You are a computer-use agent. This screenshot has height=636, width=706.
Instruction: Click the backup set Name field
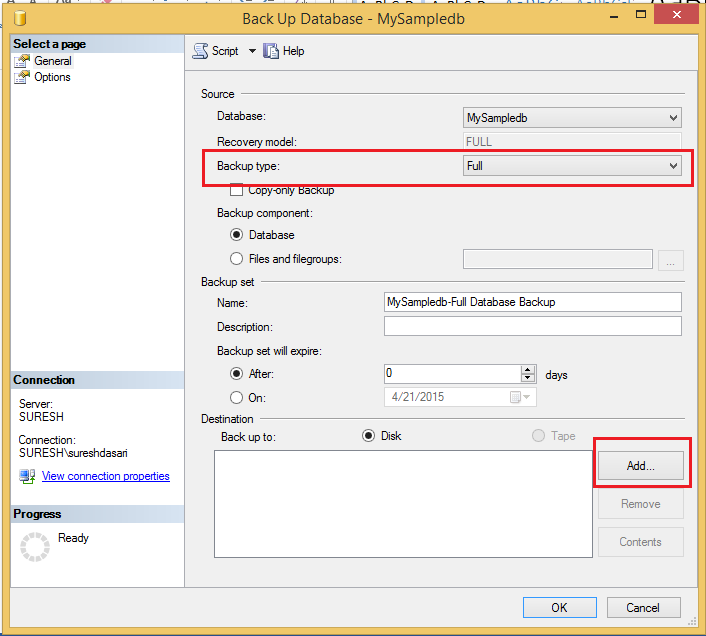(533, 302)
